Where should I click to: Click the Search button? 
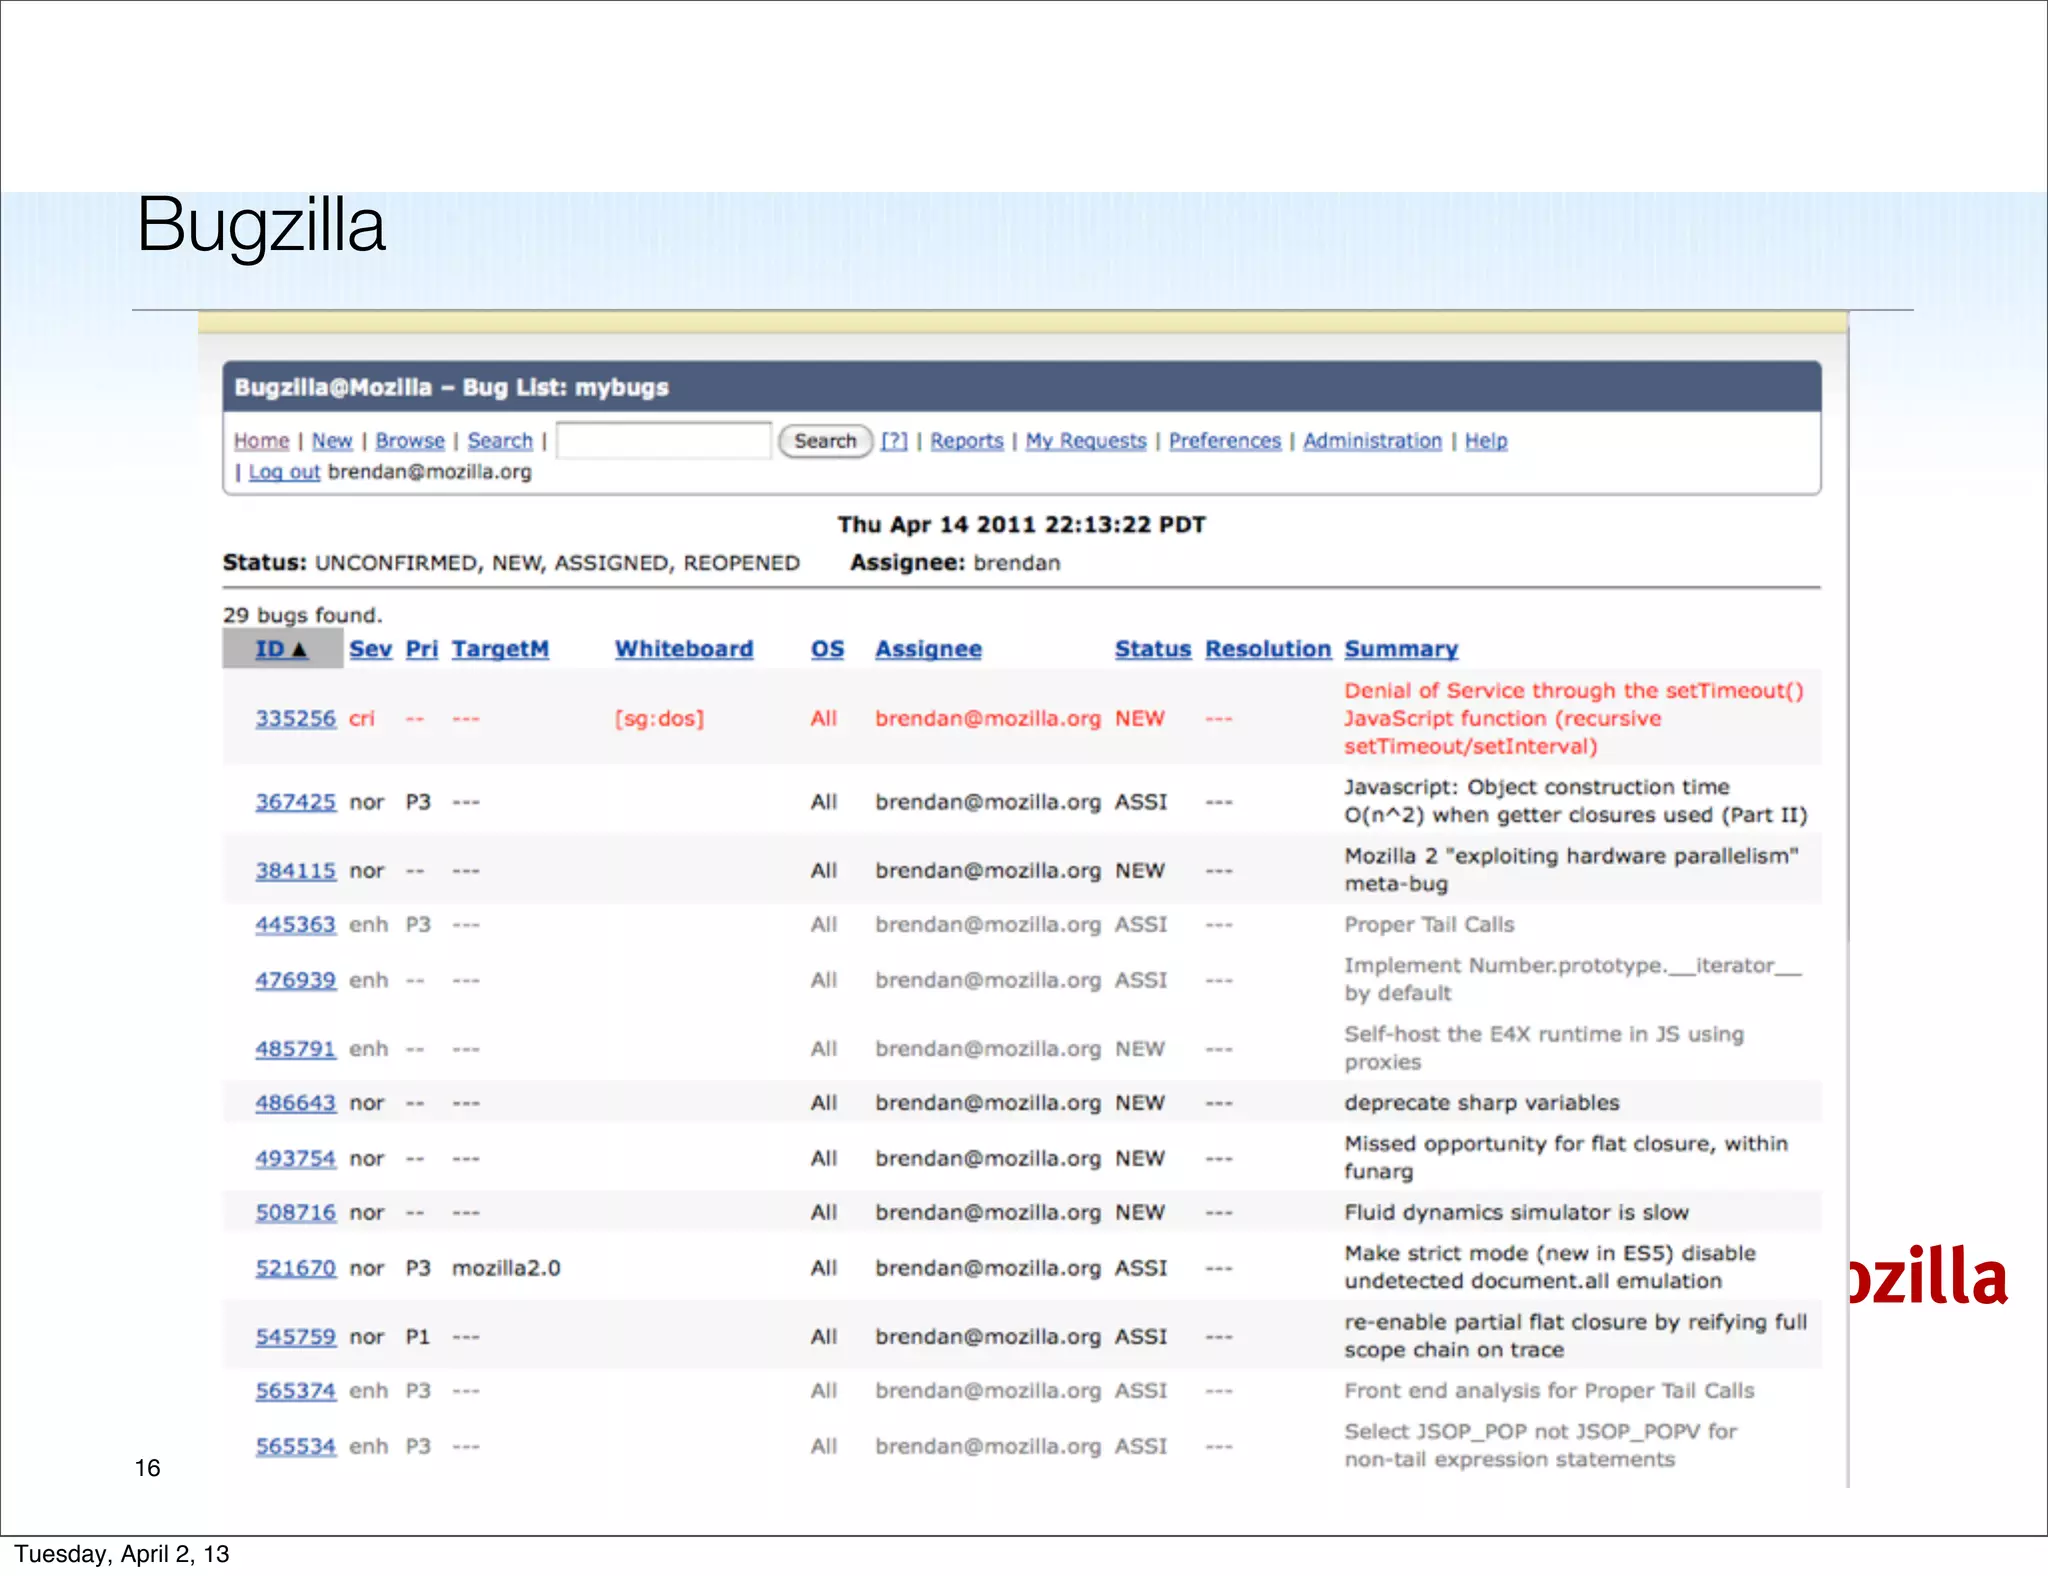point(825,441)
